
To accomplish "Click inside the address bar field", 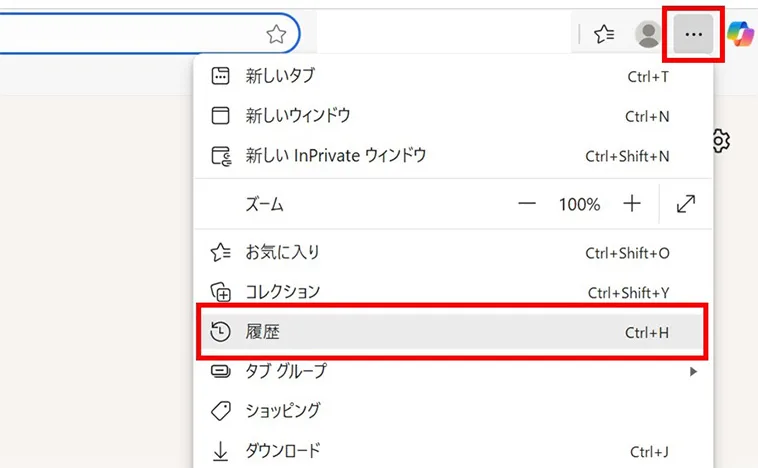I will click(x=130, y=35).
